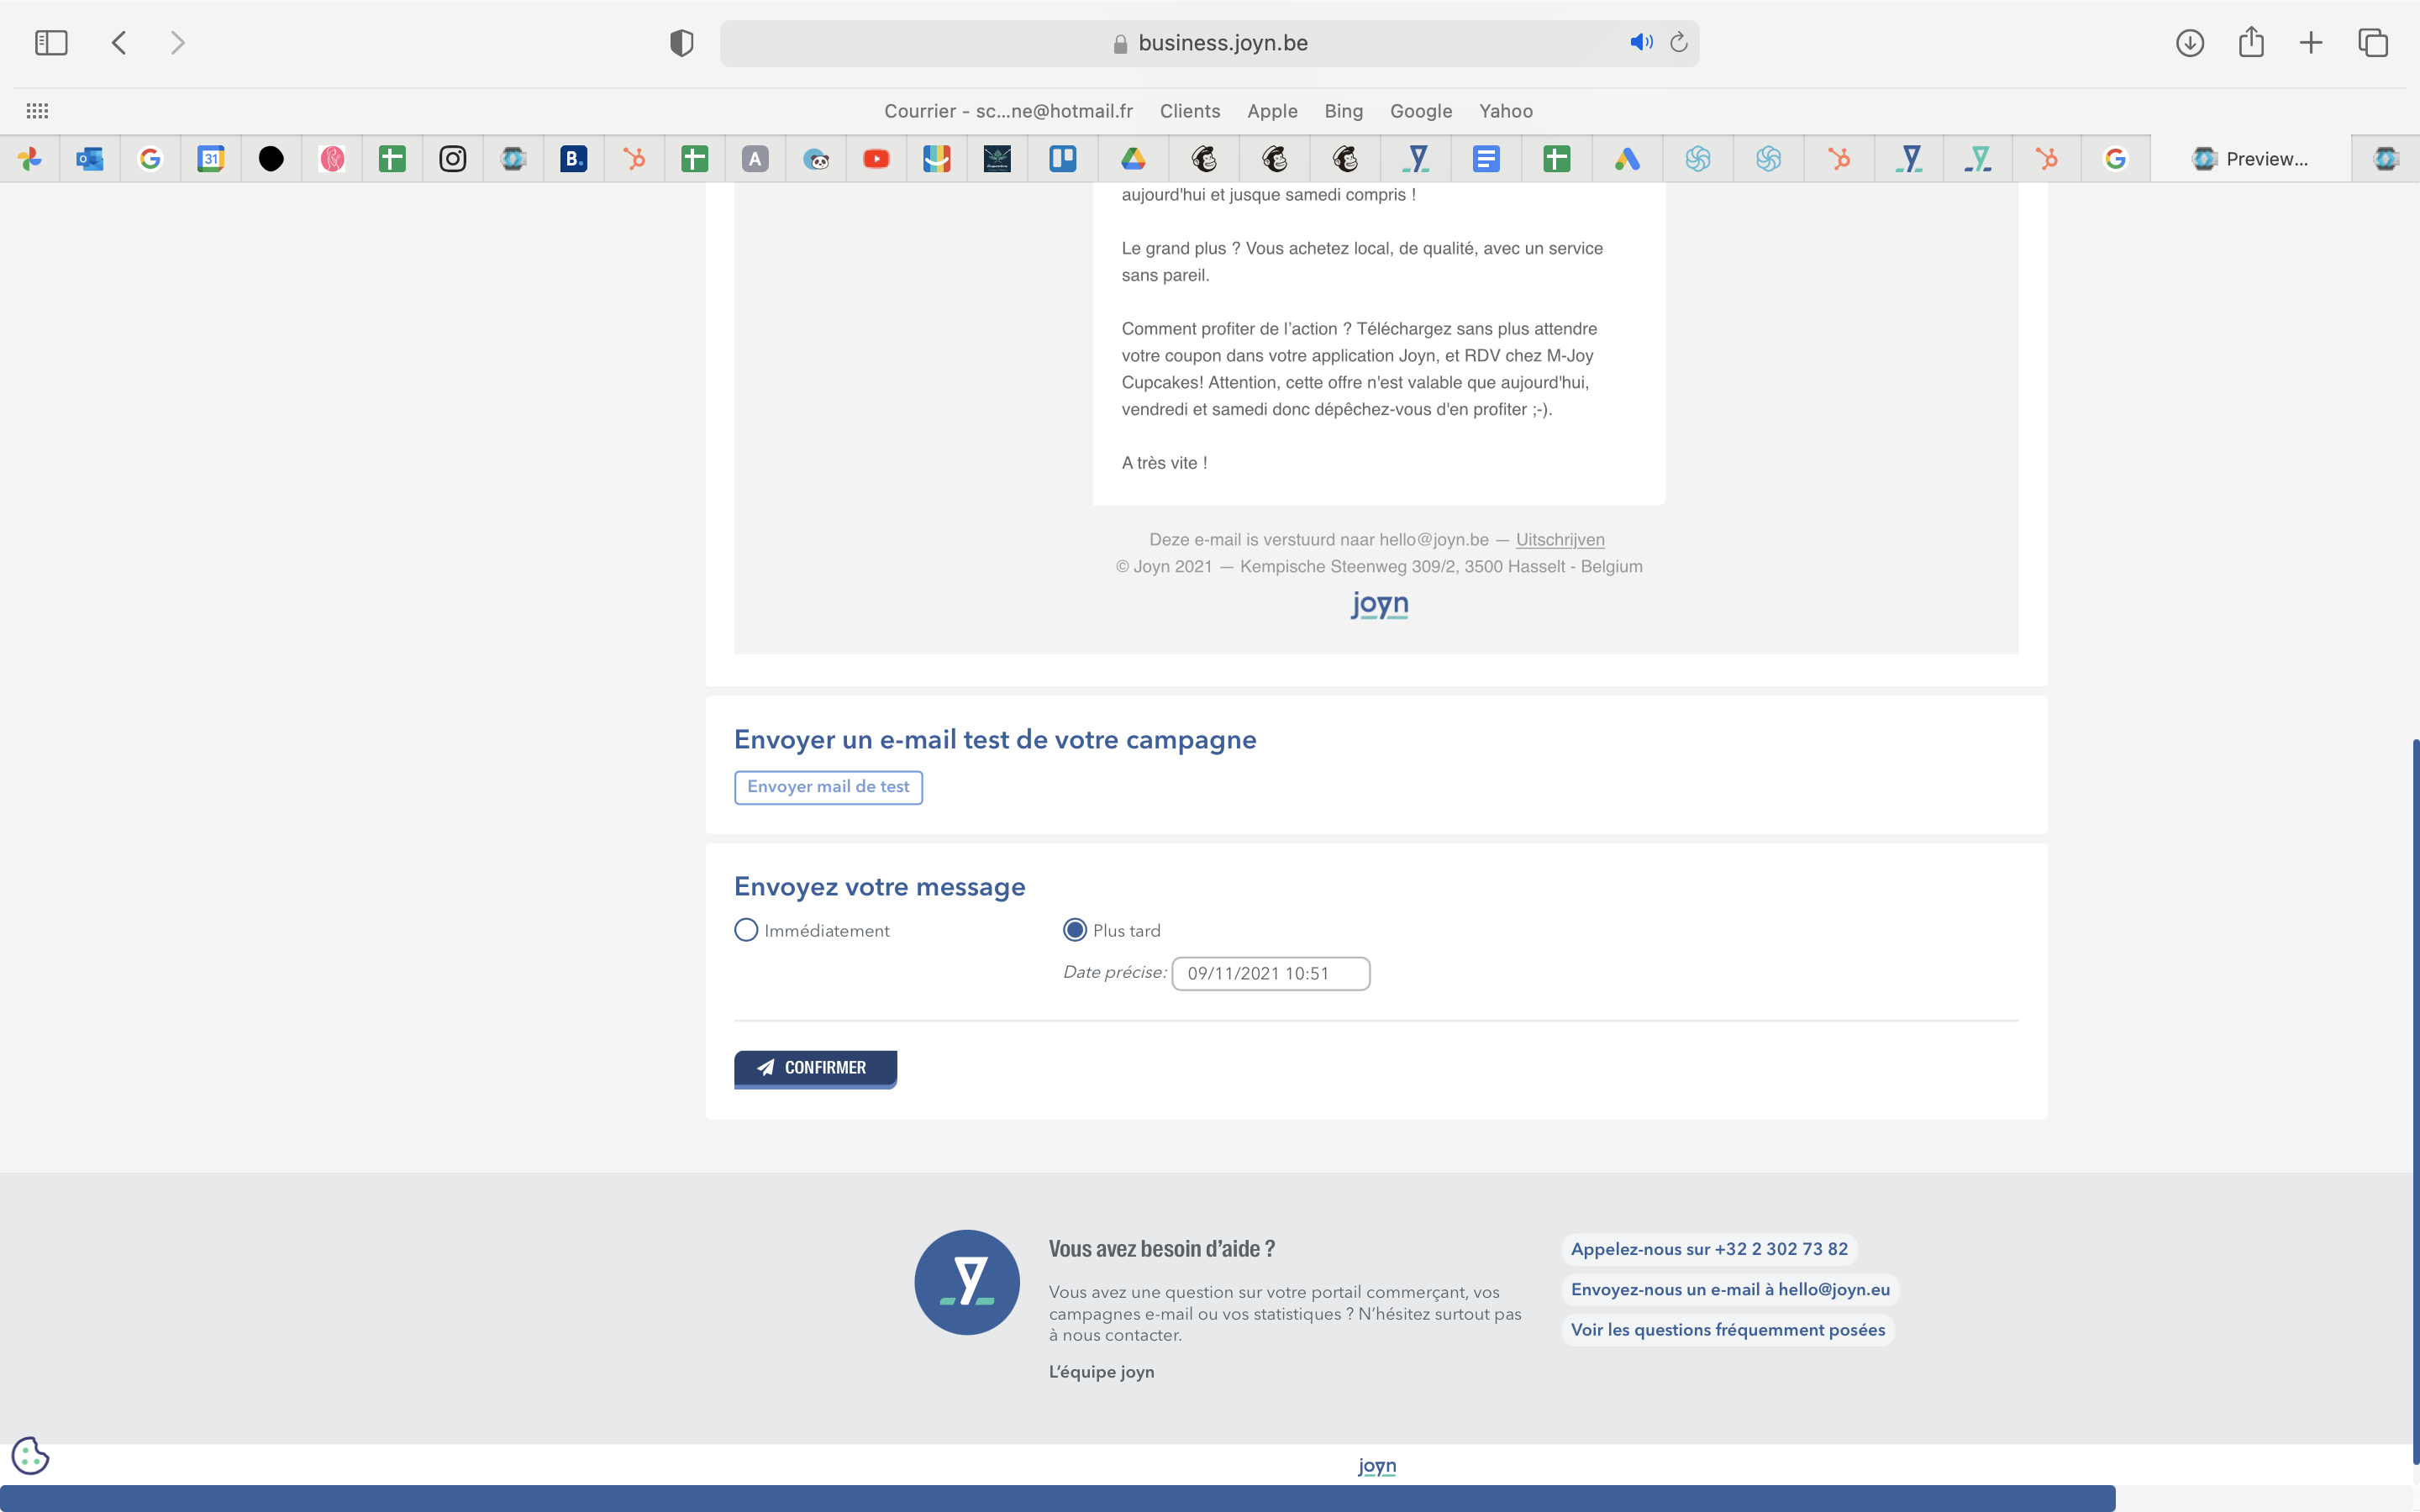Open the Clients favorite bookmark
2420x1512 pixels.
click(x=1190, y=111)
